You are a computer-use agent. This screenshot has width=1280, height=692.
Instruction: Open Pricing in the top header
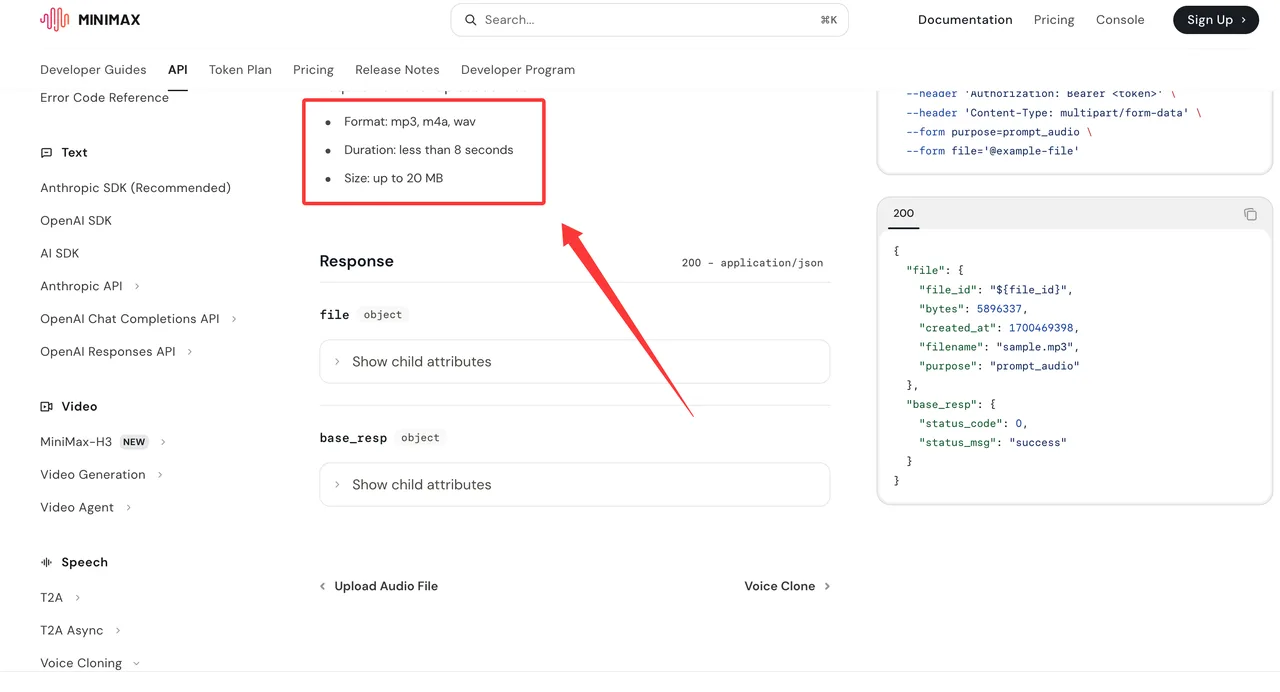[x=1054, y=20]
